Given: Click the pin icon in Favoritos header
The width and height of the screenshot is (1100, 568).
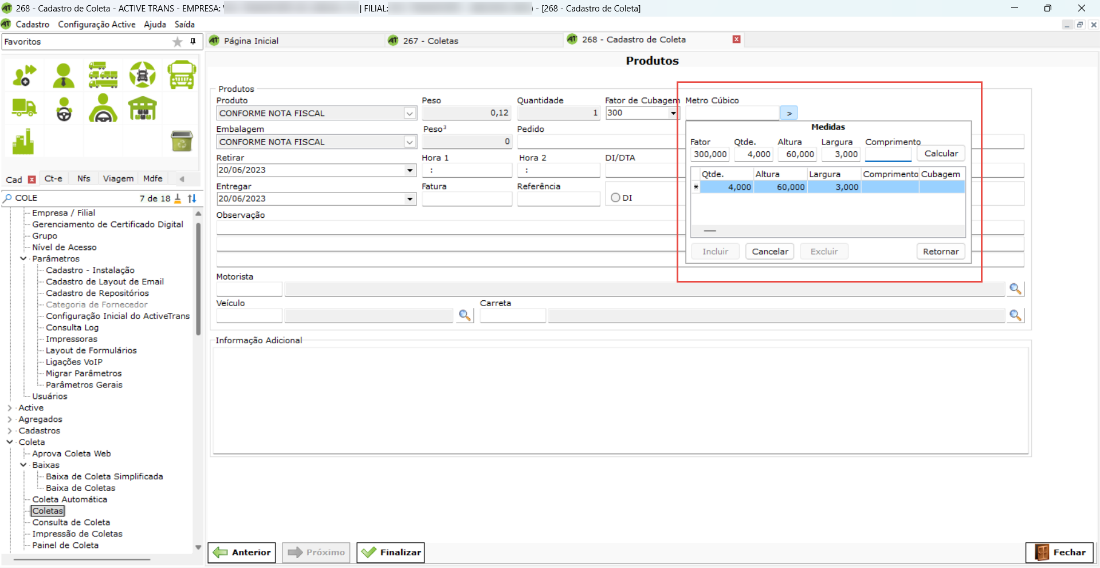Looking at the screenshot, I should [x=193, y=41].
